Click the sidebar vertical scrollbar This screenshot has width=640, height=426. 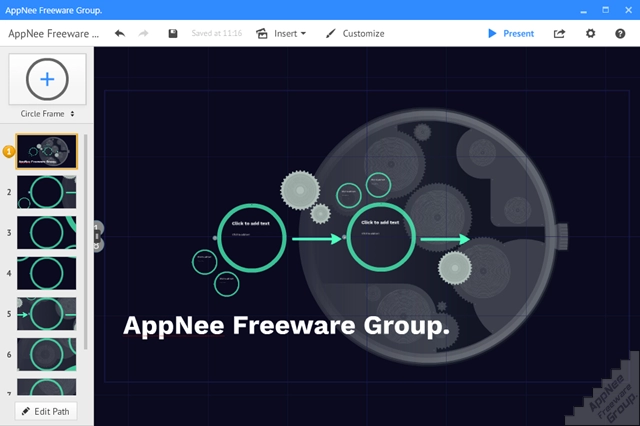85,242
